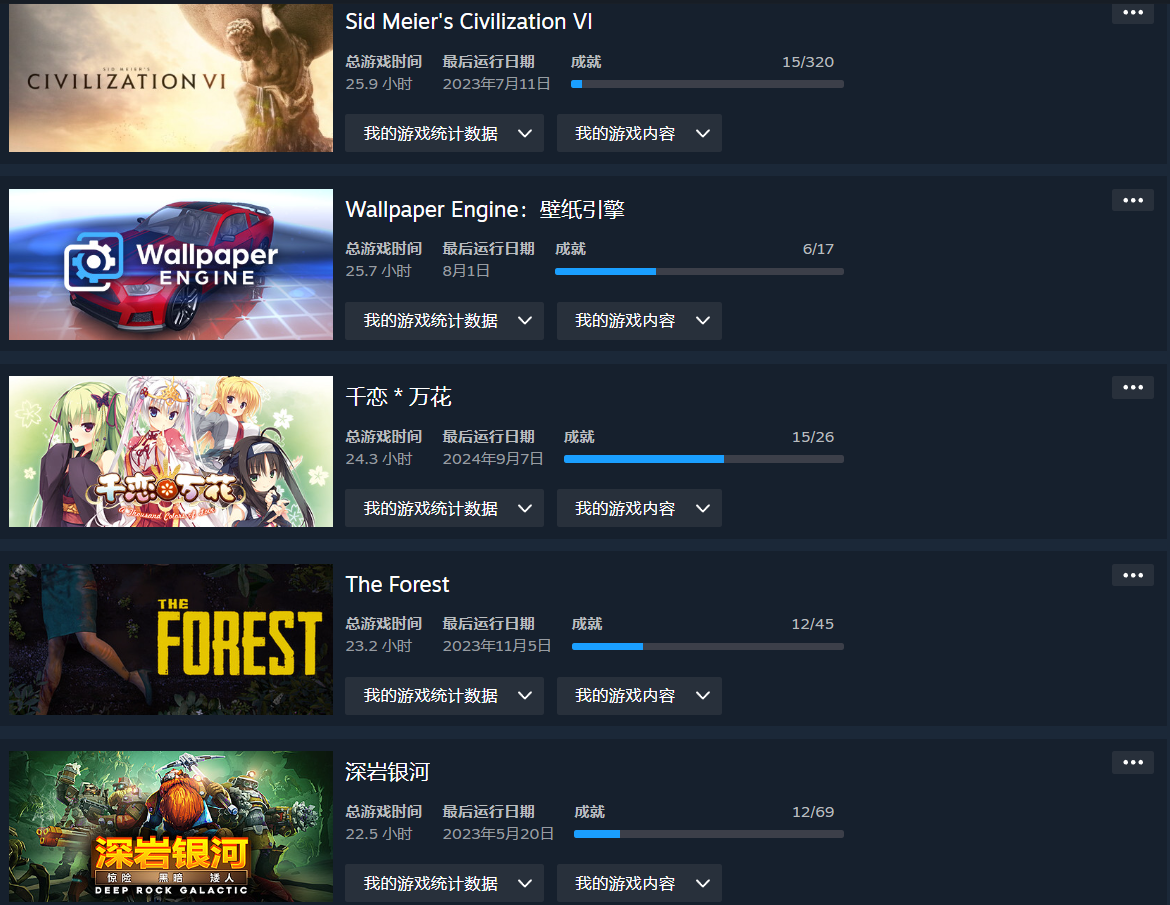Open three-dot menu for Wallpaper Engine
The width and height of the screenshot is (1170, 905).
1132,200
